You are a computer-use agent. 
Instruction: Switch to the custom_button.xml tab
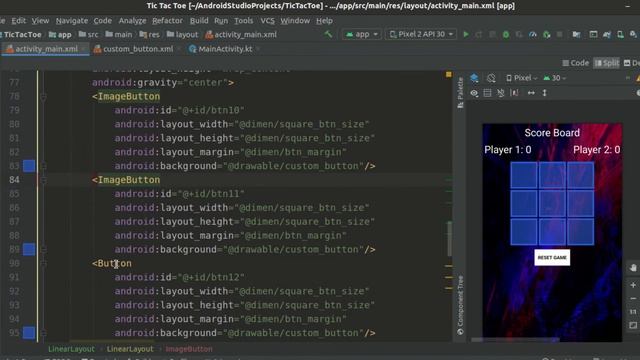click(138, 49)
